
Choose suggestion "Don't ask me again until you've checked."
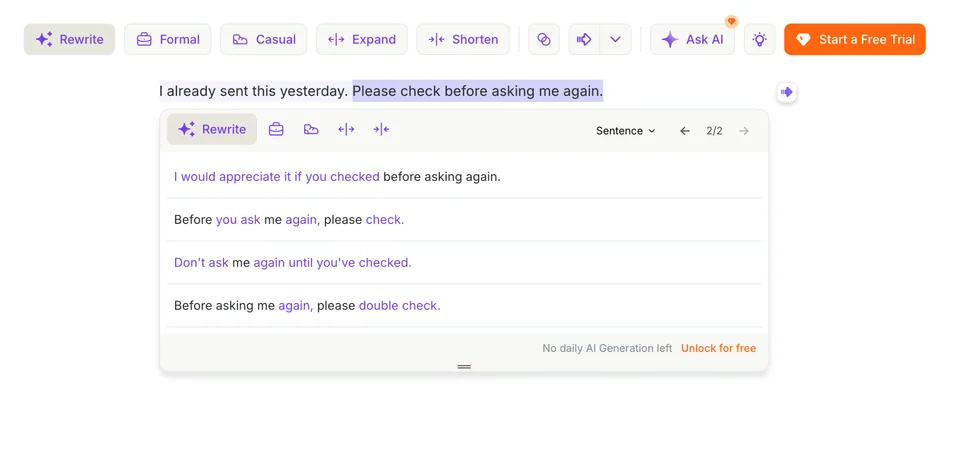(464, 263)
